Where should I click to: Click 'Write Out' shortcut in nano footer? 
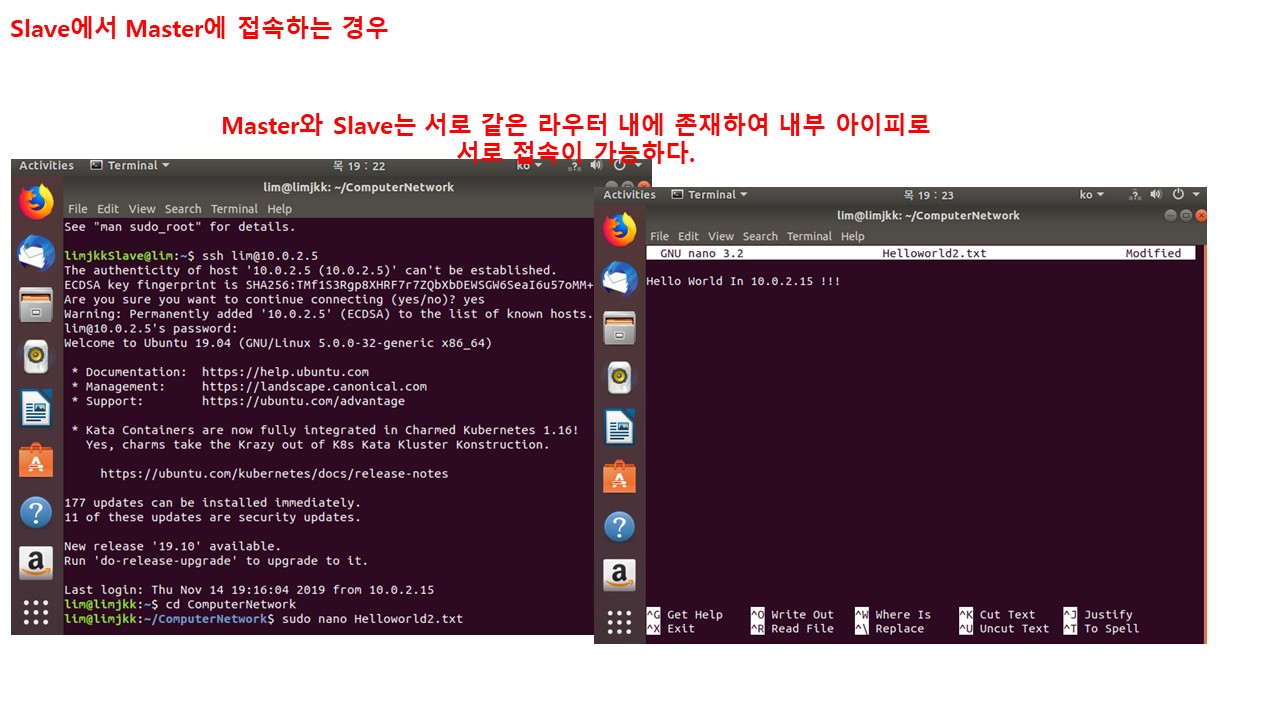802,615
